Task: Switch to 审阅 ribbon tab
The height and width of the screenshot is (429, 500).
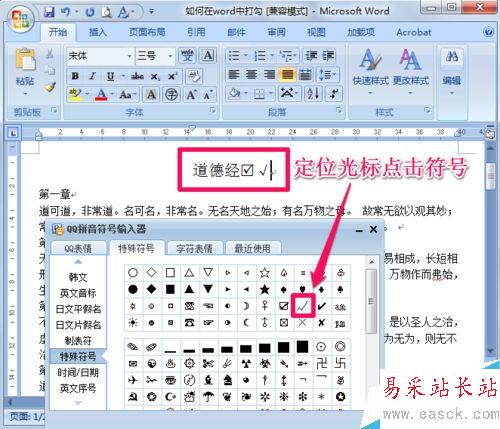Action: tap(276, 32)
